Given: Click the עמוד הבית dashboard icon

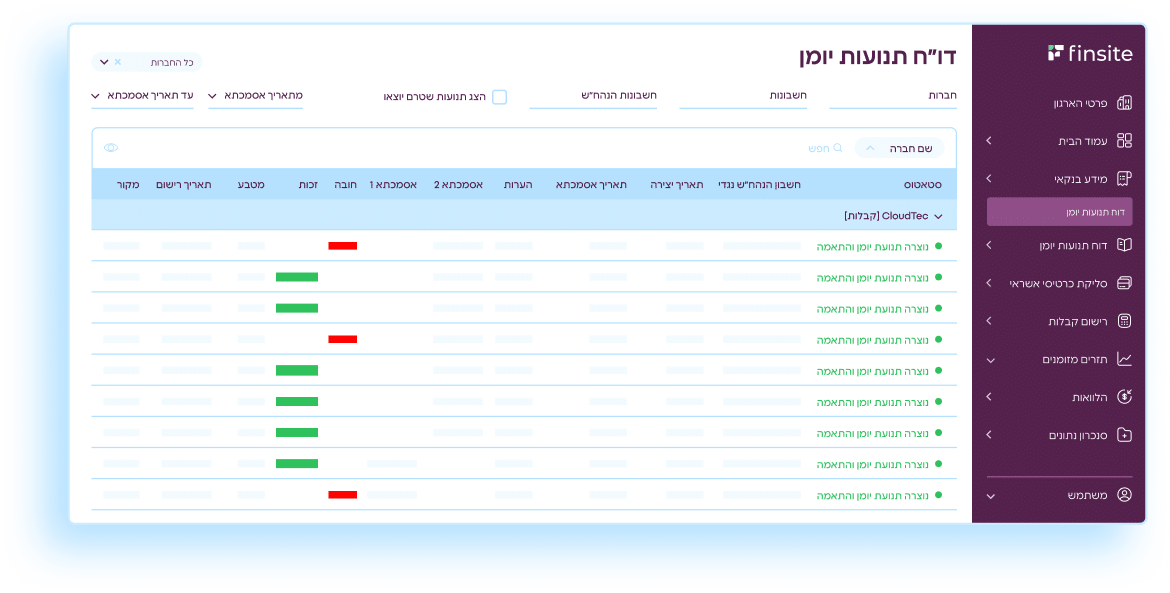Looking at the screenshot, I should 1124,141.
